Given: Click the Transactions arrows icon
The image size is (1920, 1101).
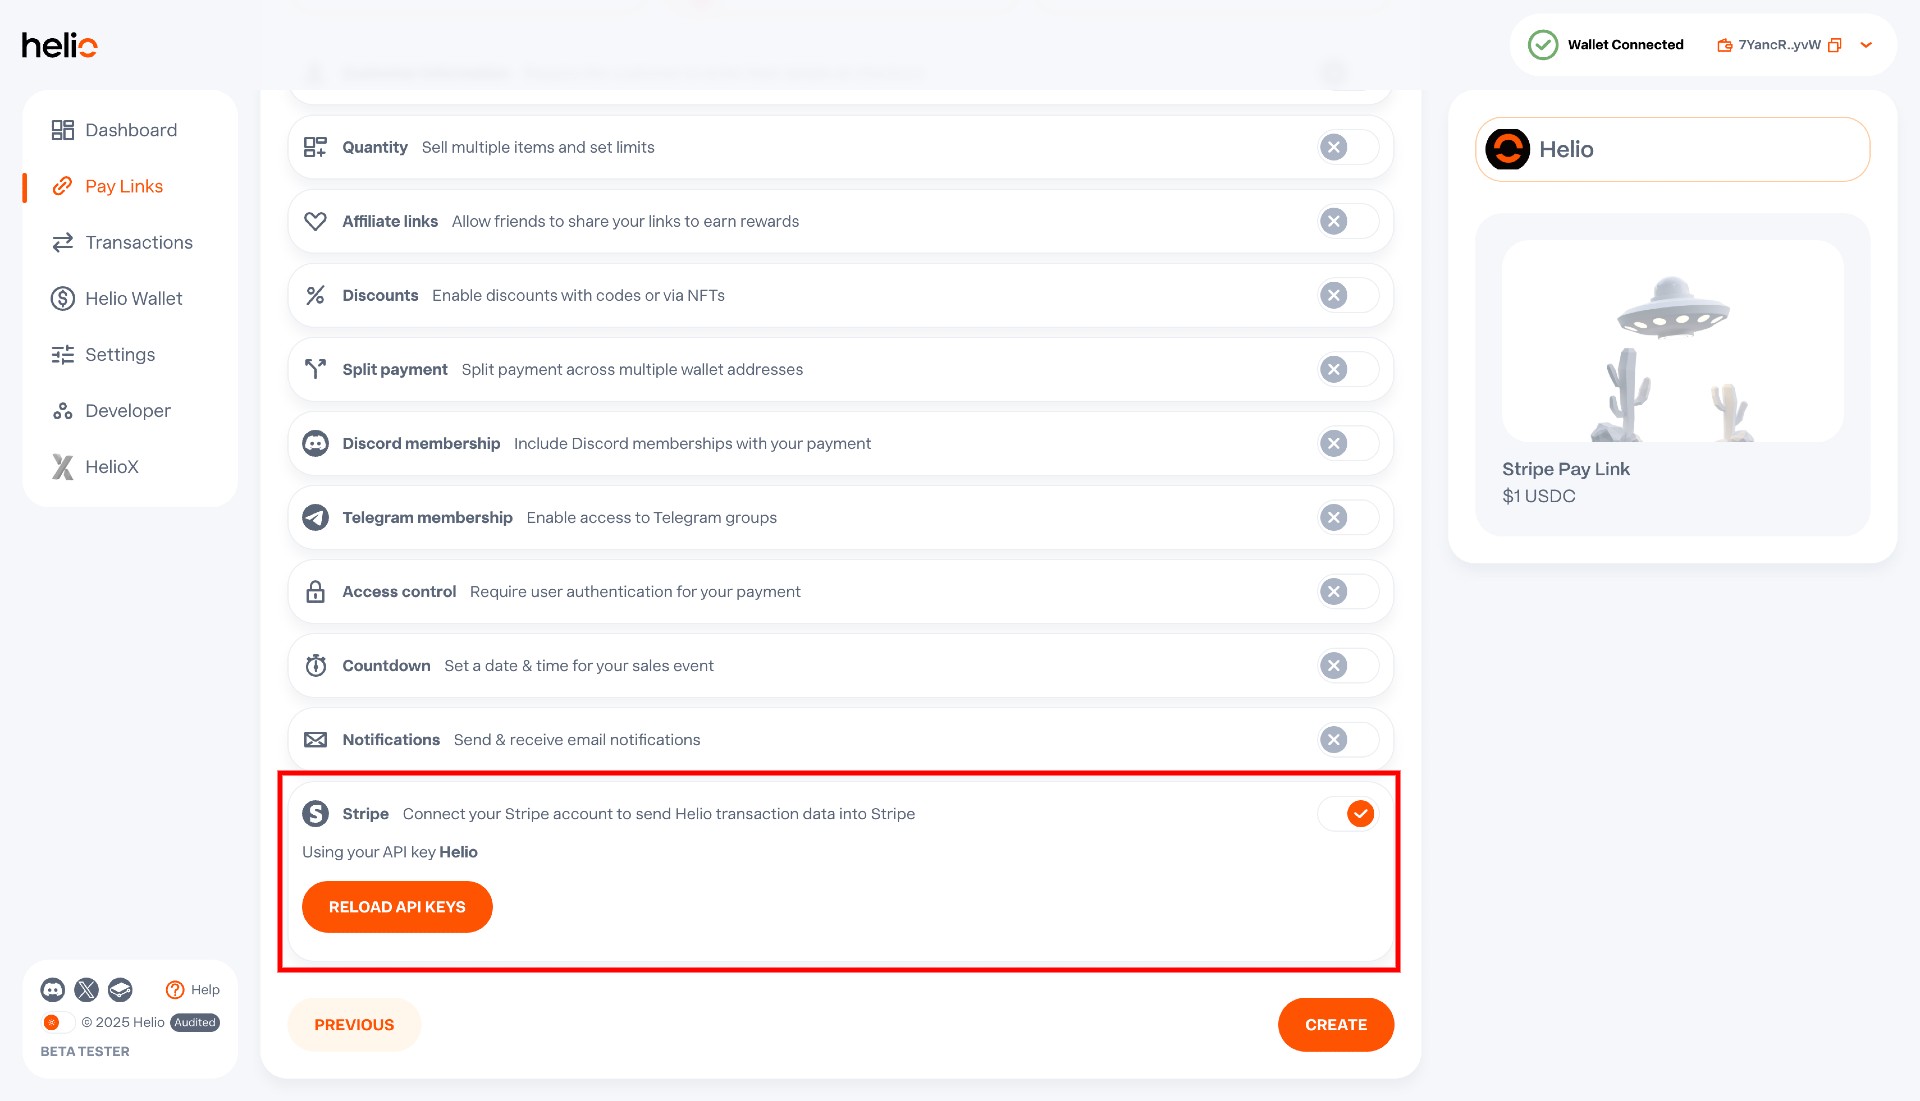Looking at the screenshot, I should [63, 242].
